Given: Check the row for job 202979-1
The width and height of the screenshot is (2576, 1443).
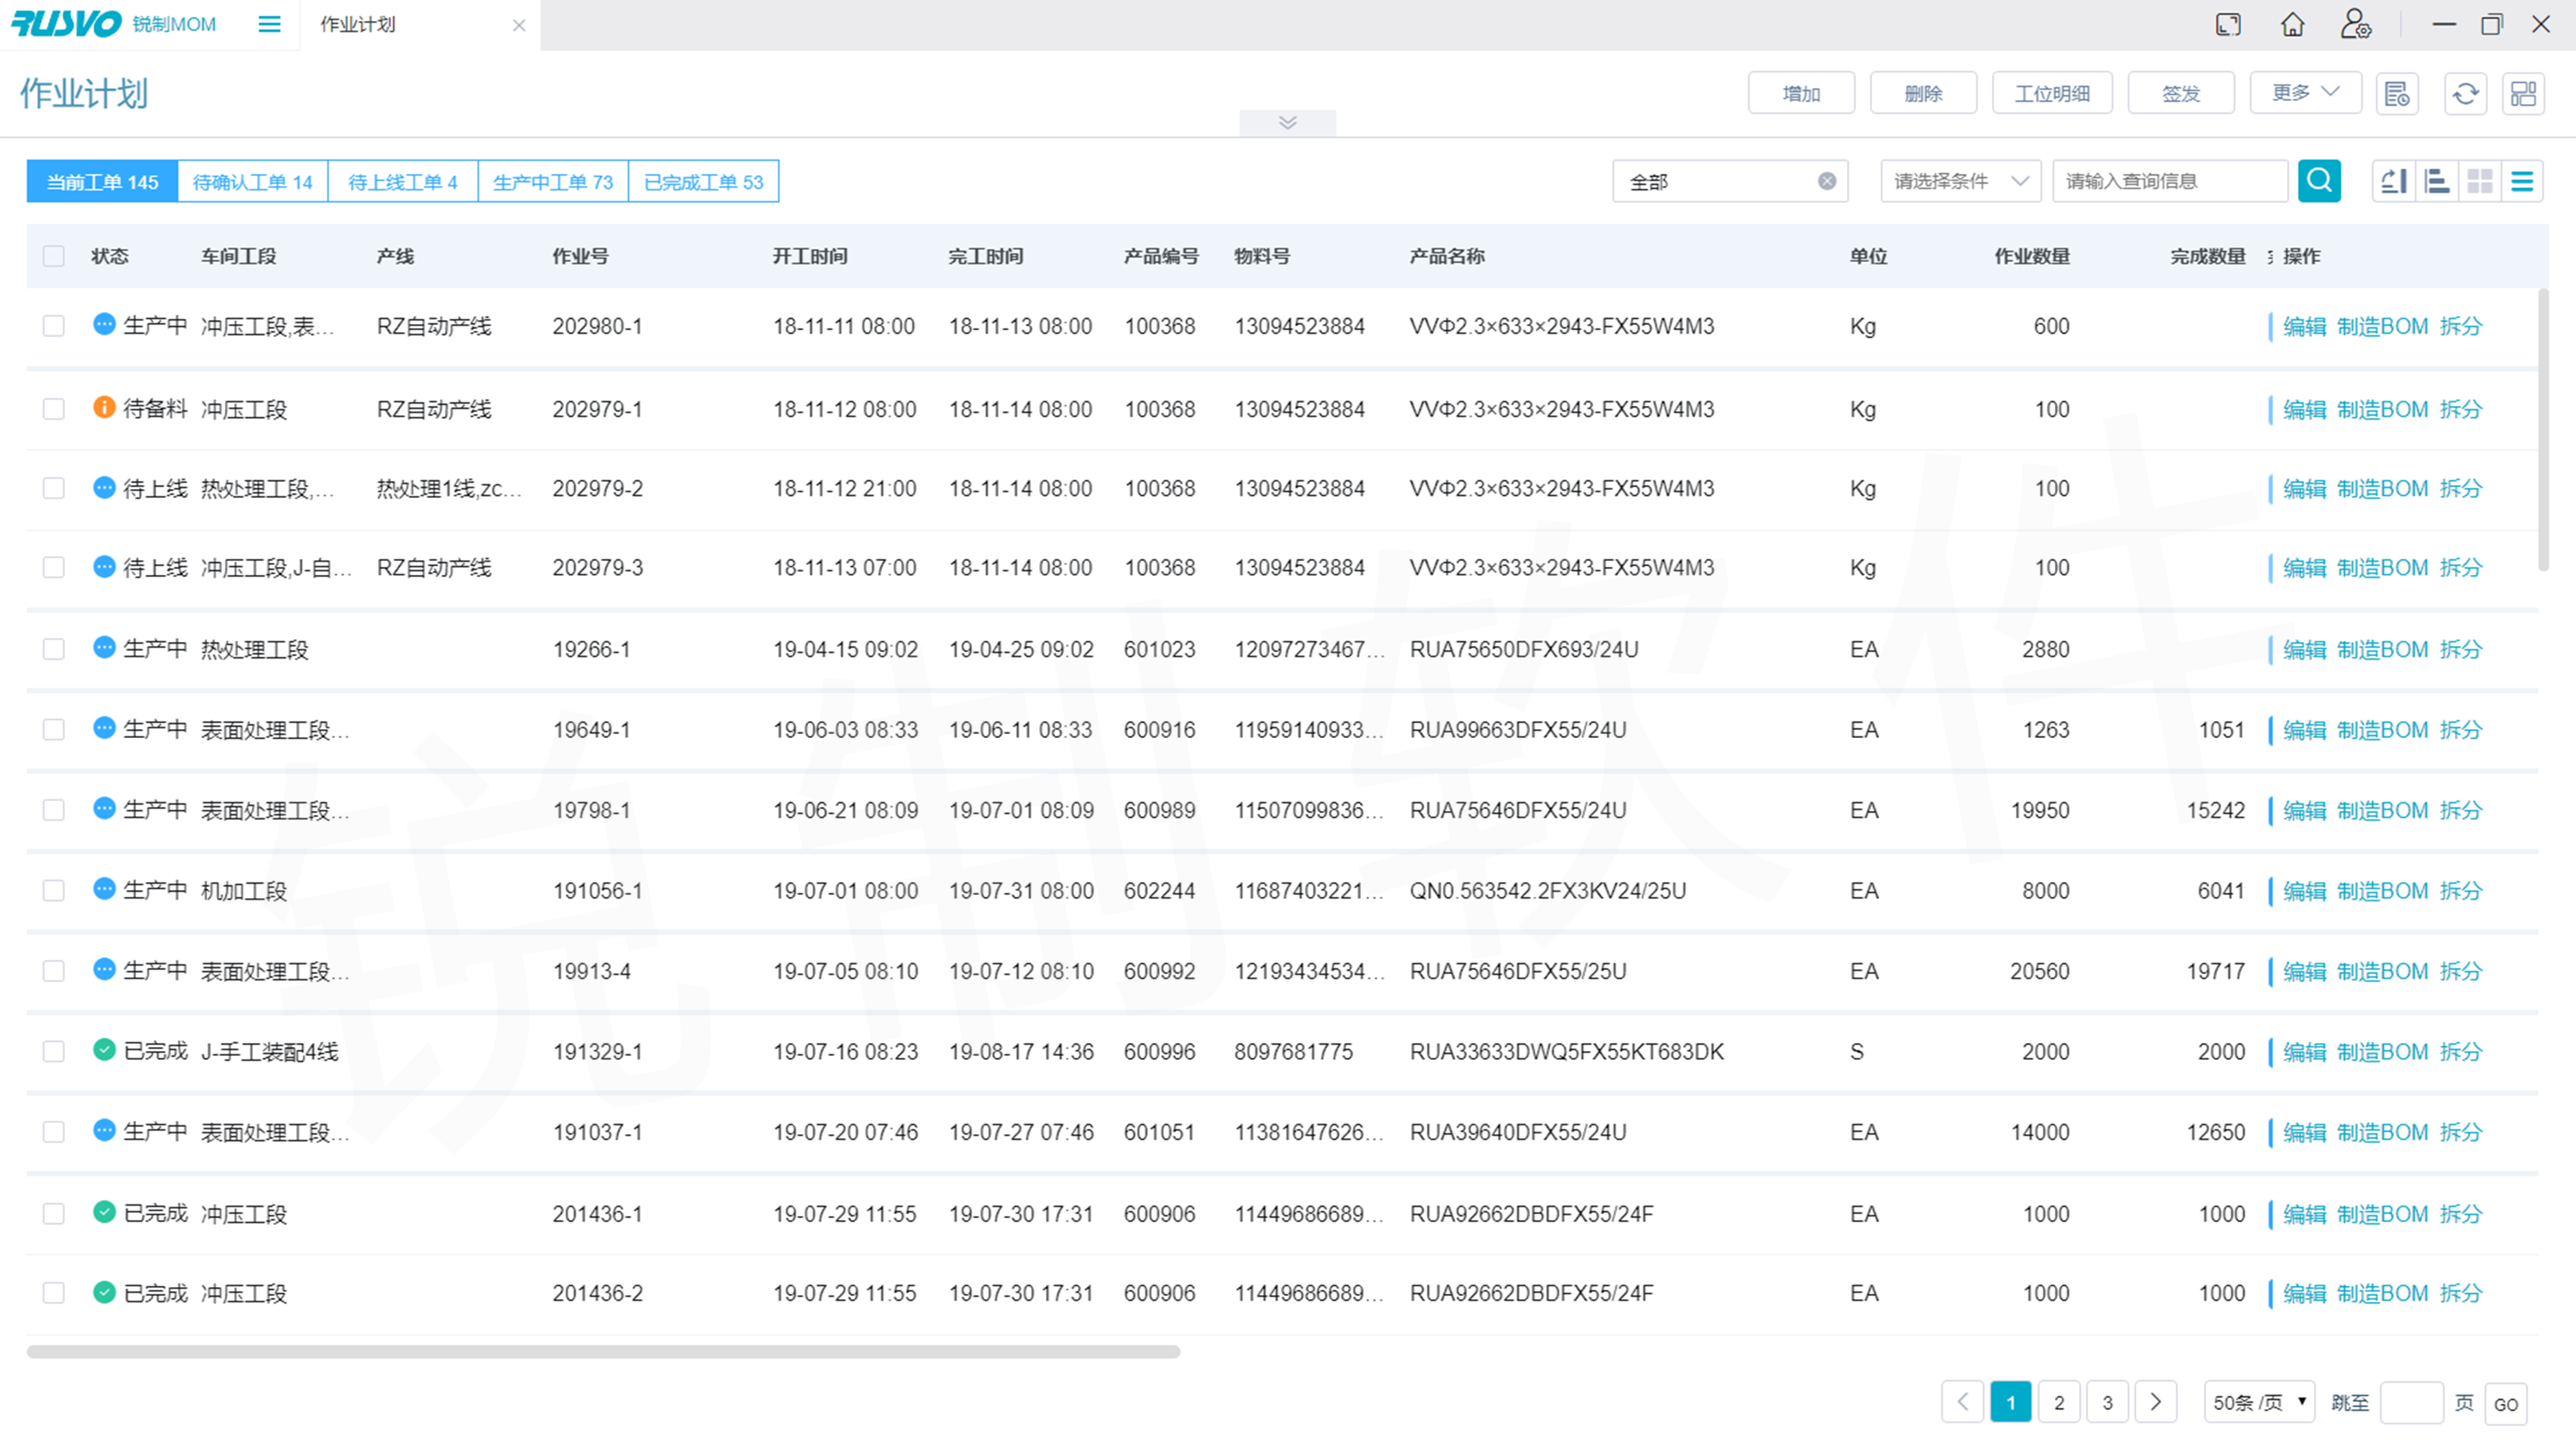Looking at the screenshot, I should (54, 409).
